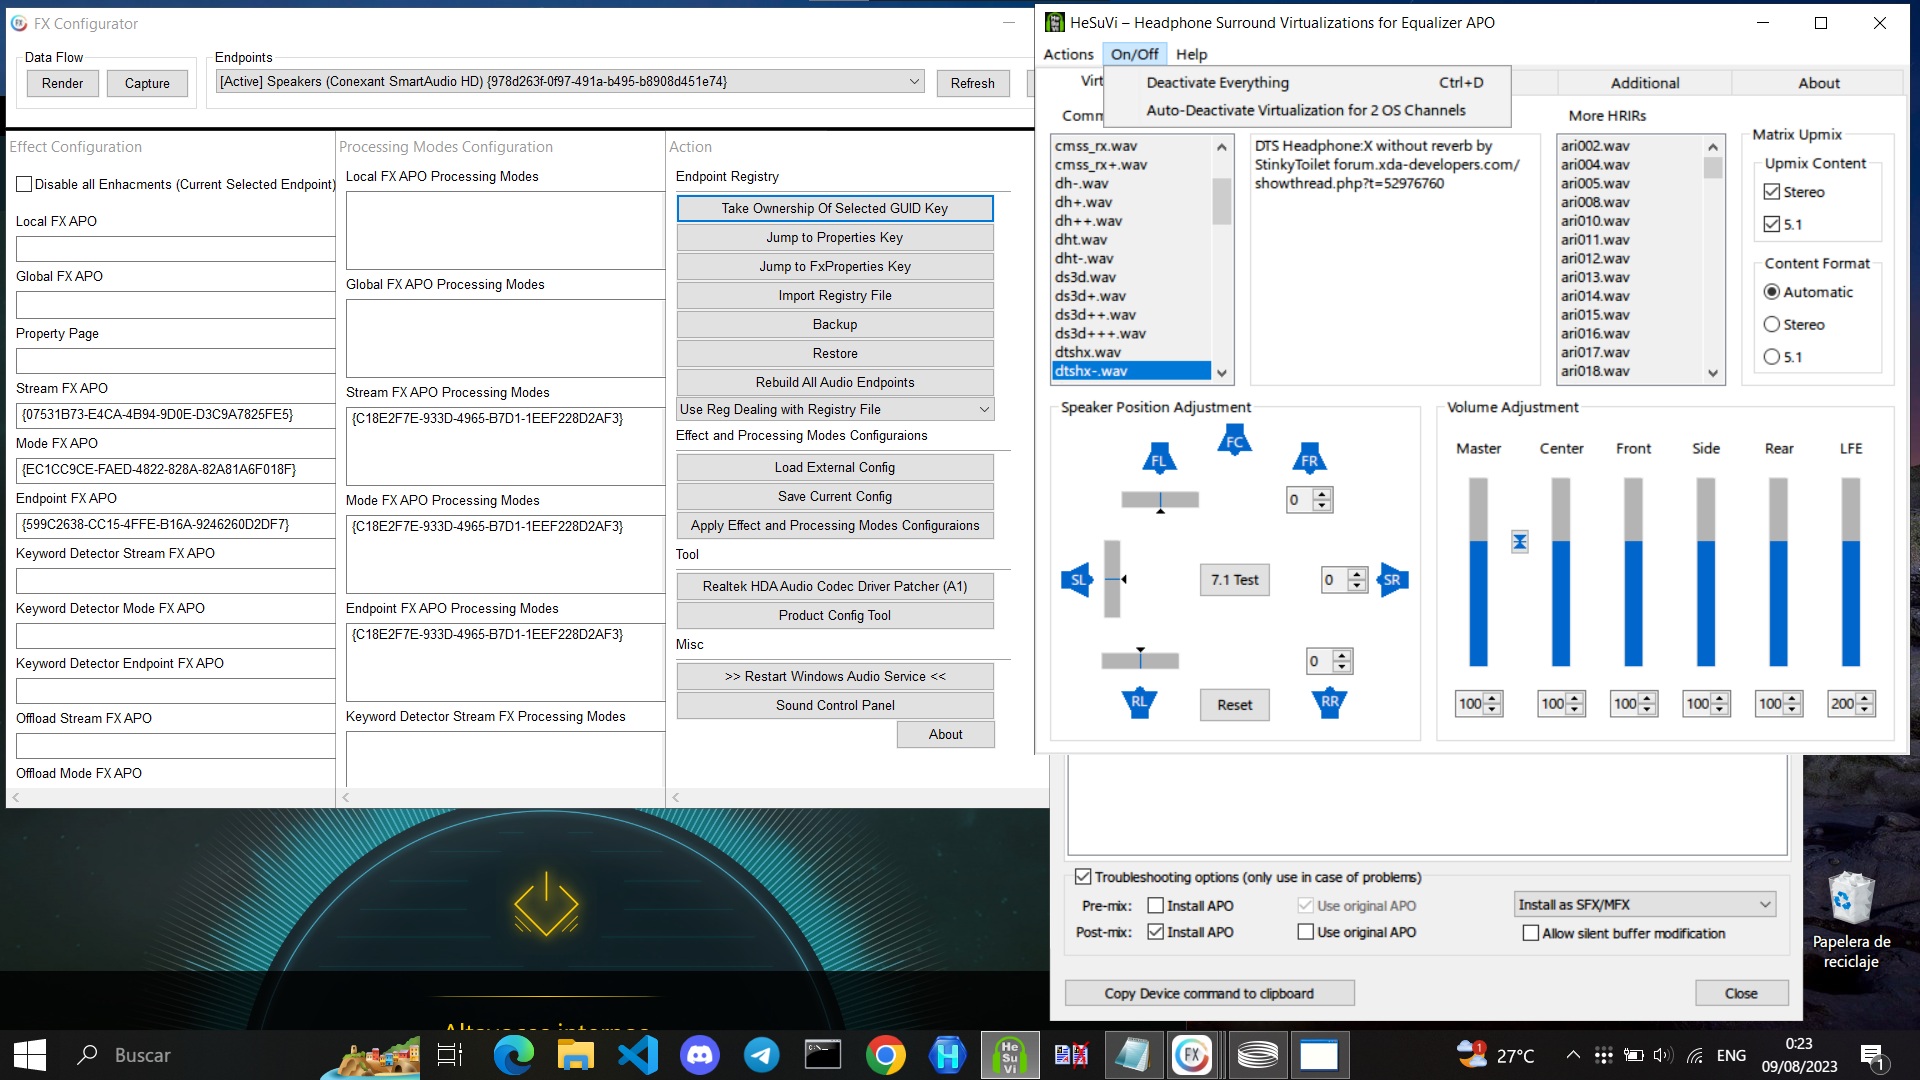1920x1080 pixels.
Task: Select Stereo content format radio
Action: (x=1772, y=324)
